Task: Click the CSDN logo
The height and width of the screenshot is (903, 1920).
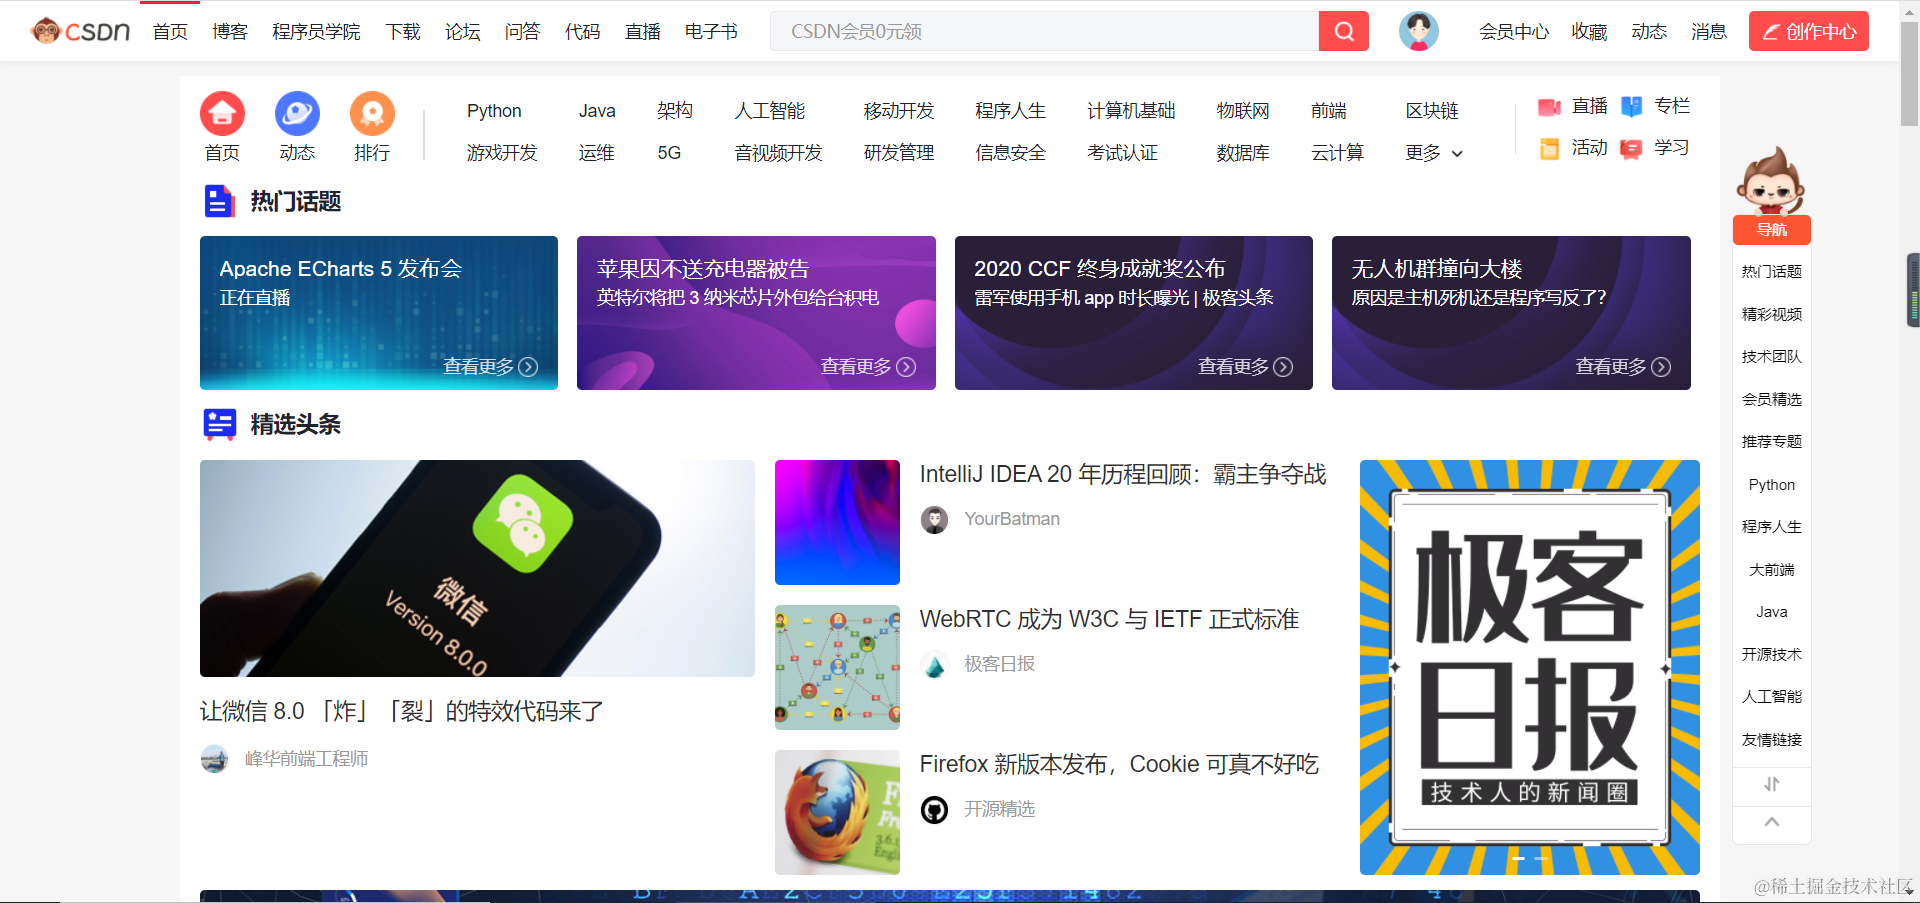Action: pos(81,31)
